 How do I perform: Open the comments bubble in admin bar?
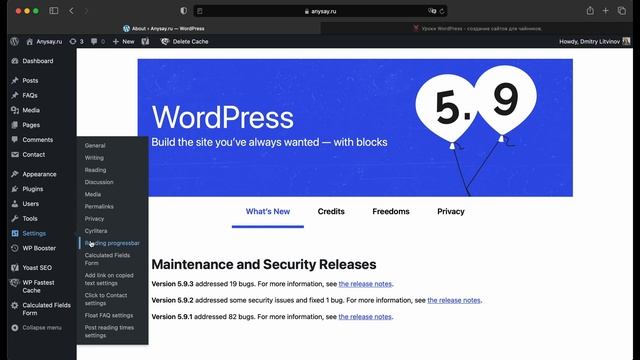point(98,41)
